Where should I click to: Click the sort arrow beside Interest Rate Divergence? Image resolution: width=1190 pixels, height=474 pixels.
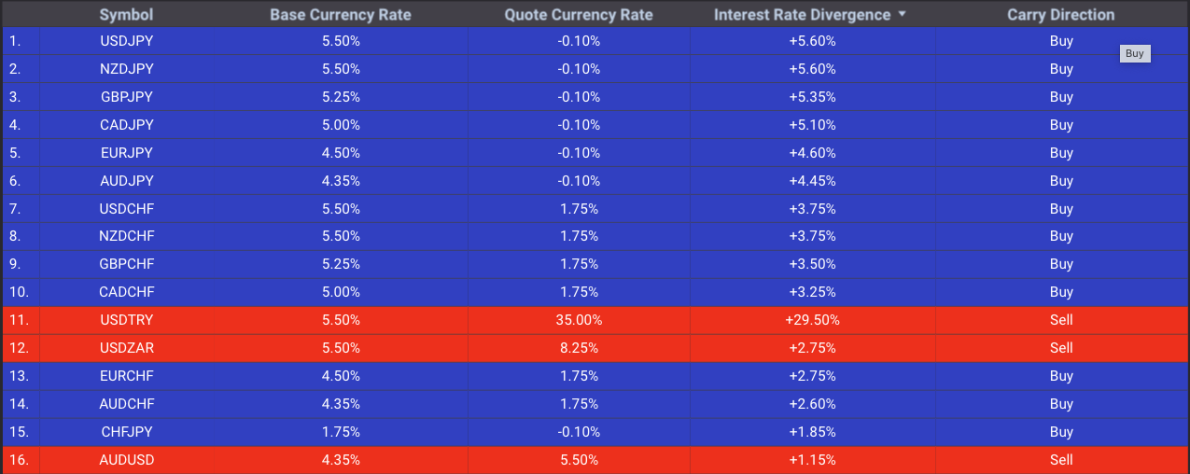[x=903, y=15]
